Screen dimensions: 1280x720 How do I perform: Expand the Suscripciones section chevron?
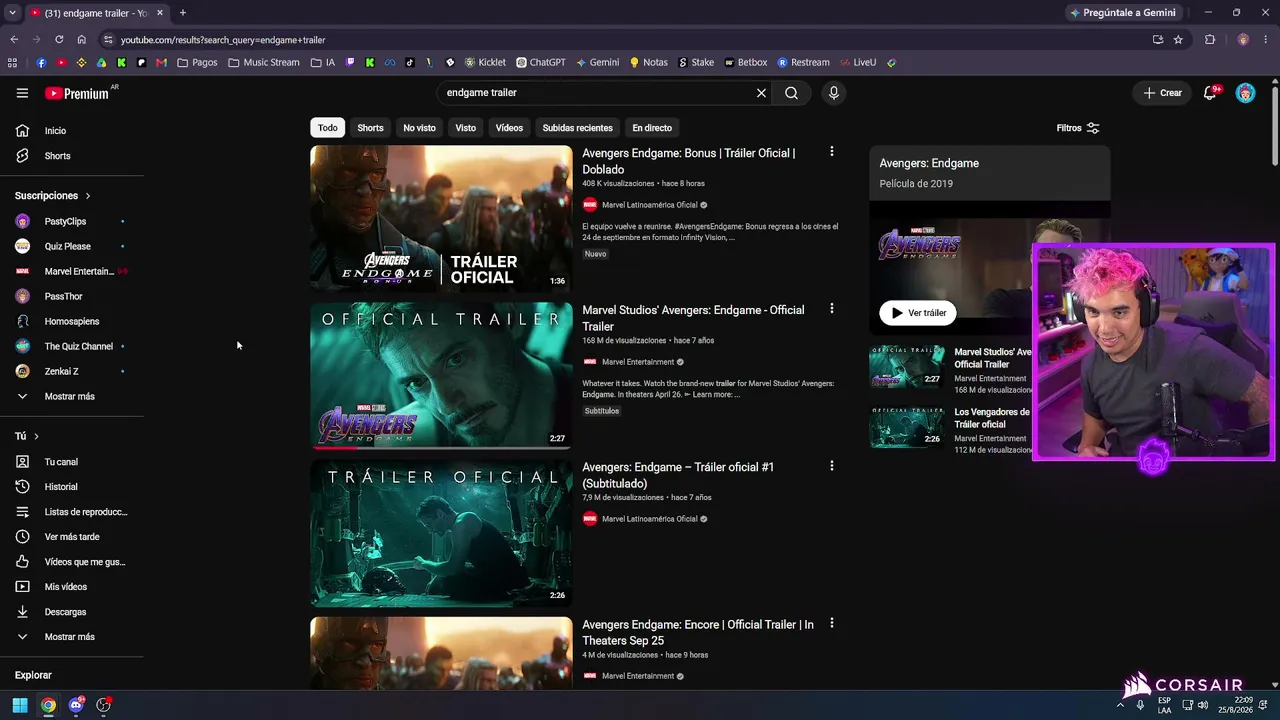click(x=87, y=196)
